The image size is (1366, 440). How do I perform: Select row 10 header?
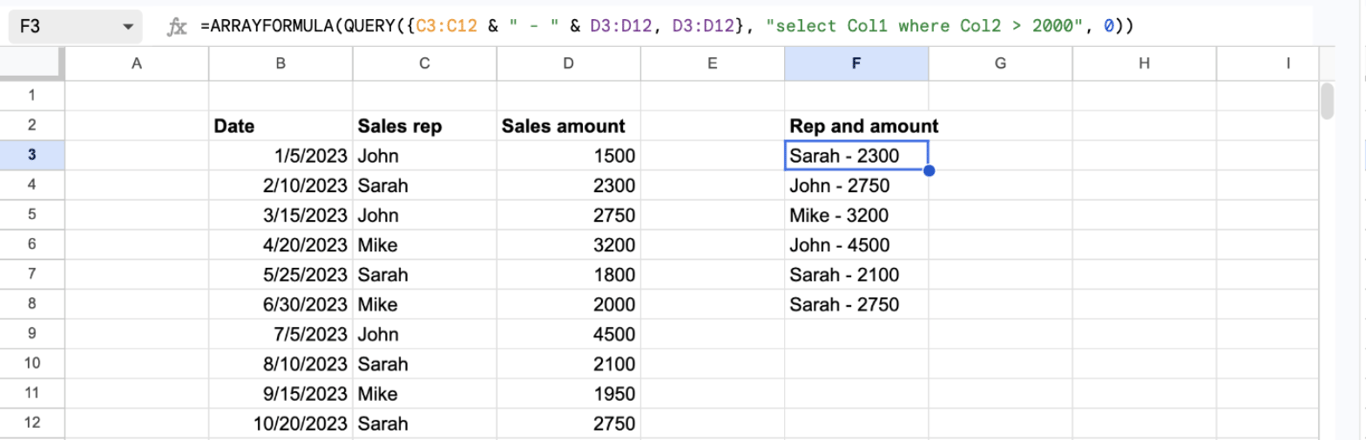point(32,364)
